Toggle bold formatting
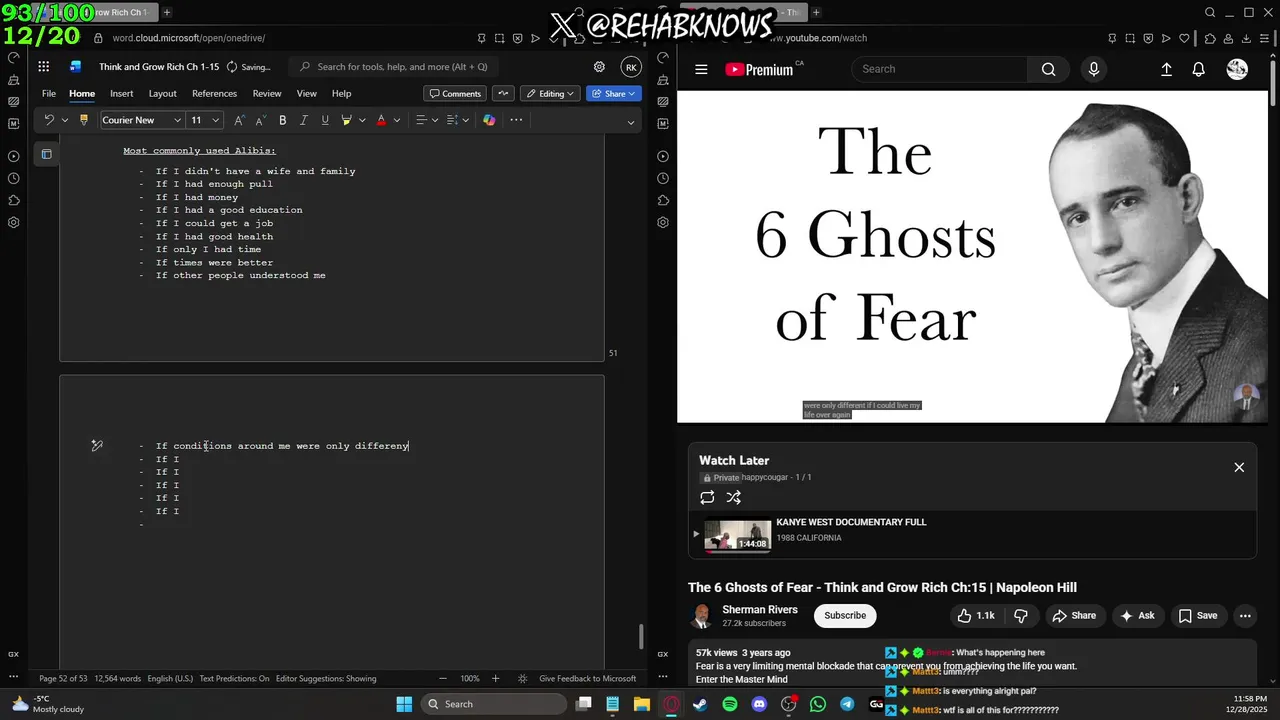 (x=283, y=120)
